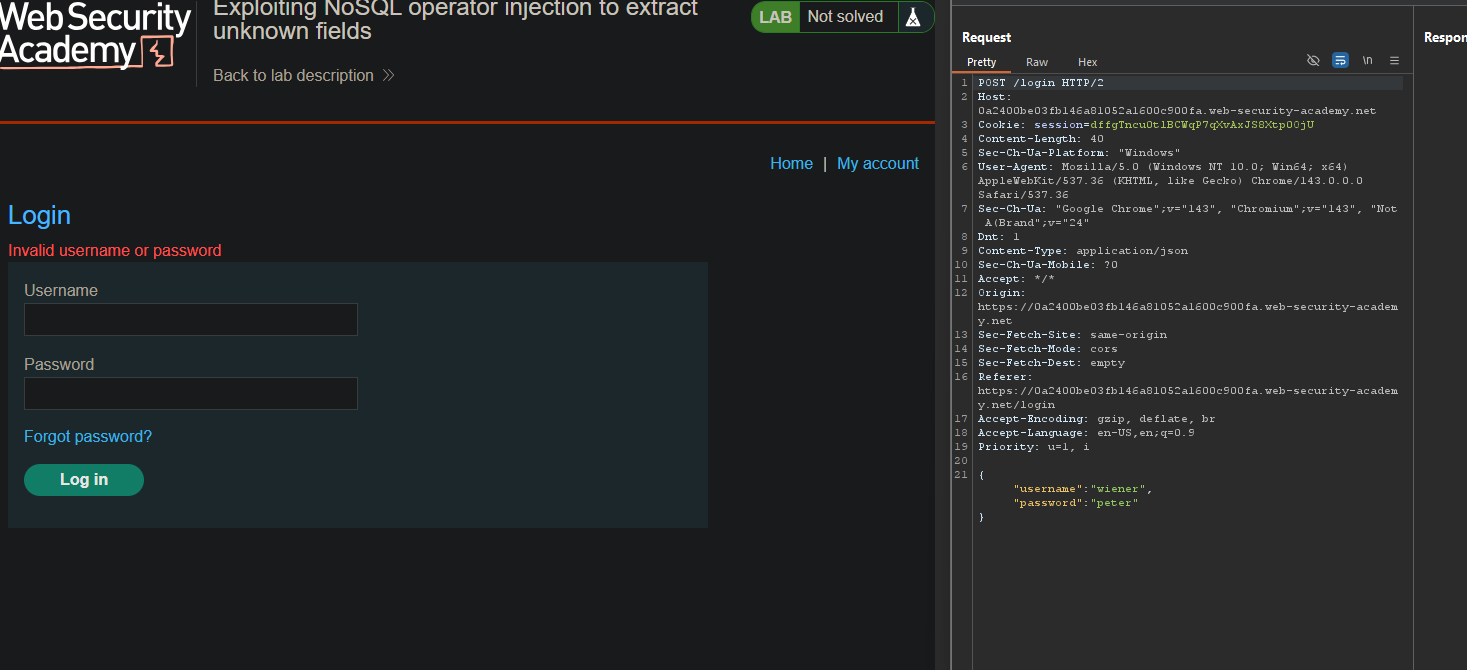Click the POST /login HTTP/2 line

(1041, 83)
